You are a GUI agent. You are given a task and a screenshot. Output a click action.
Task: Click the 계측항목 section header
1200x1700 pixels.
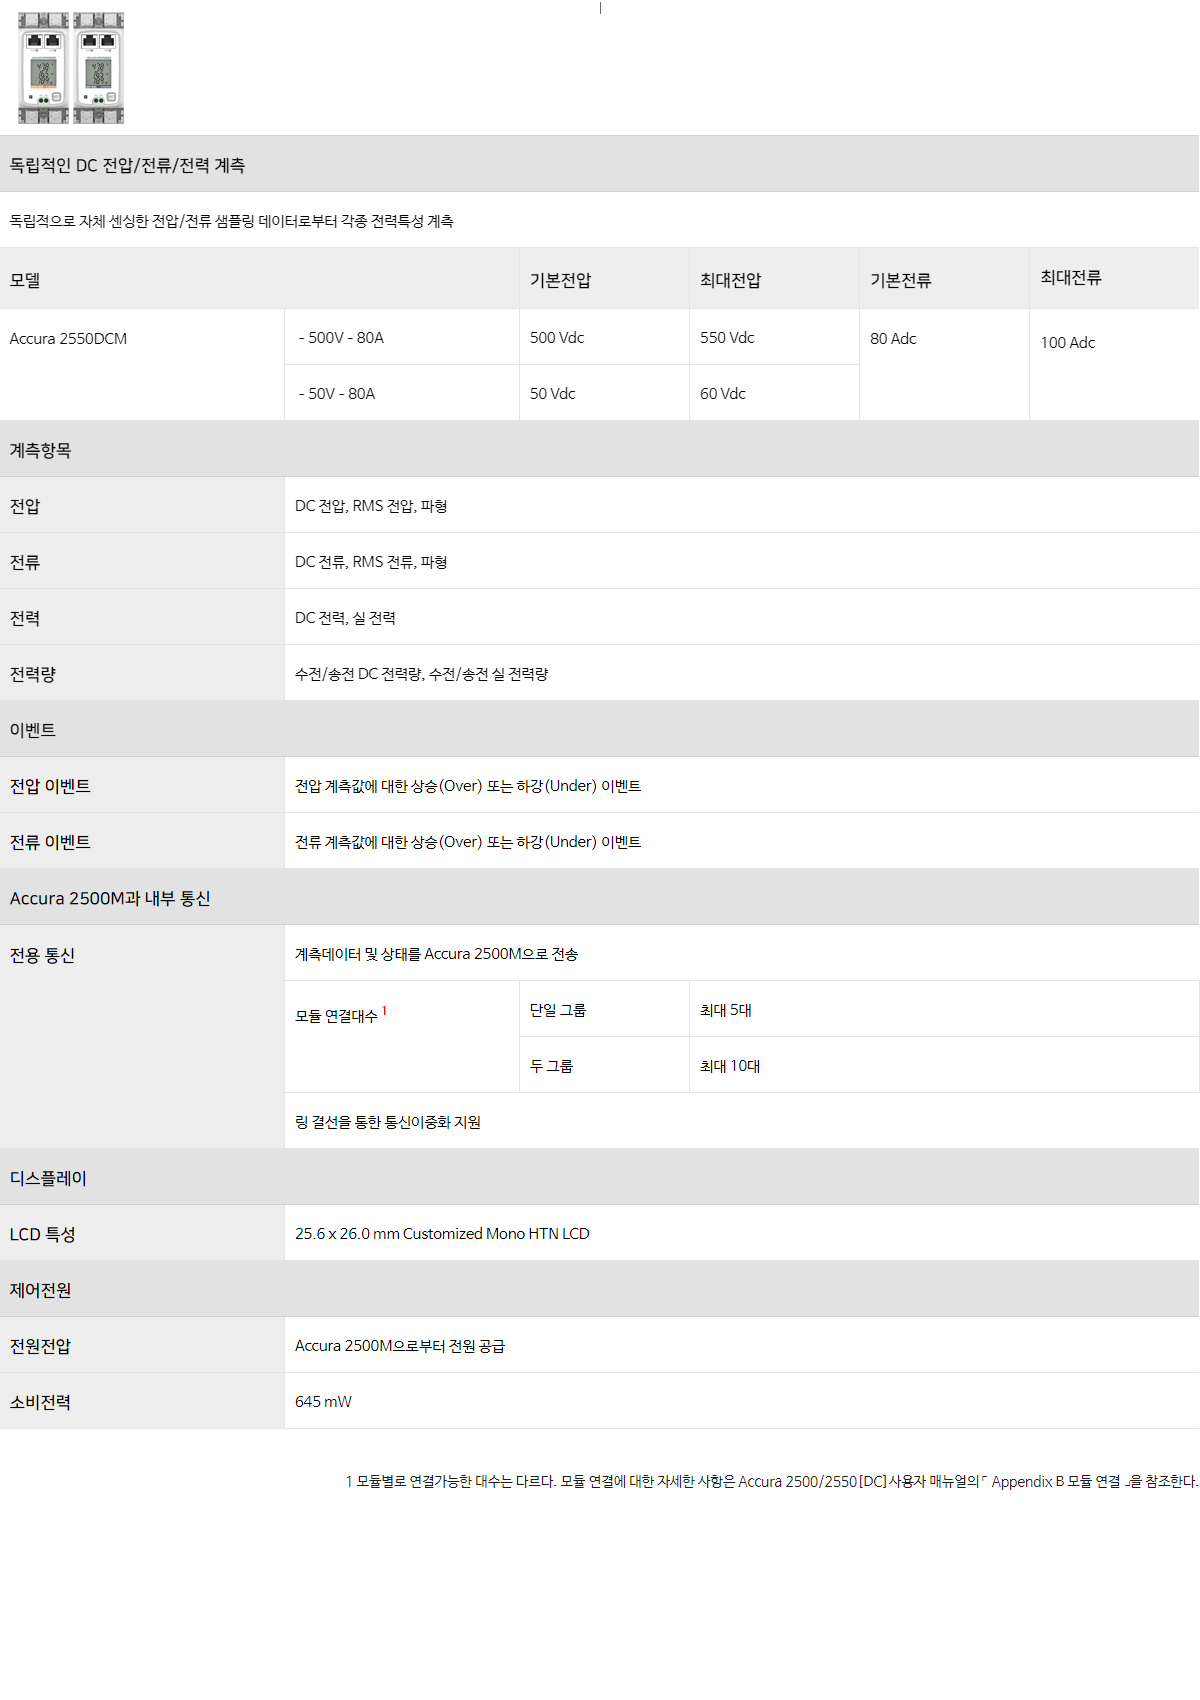pos(41,450)
